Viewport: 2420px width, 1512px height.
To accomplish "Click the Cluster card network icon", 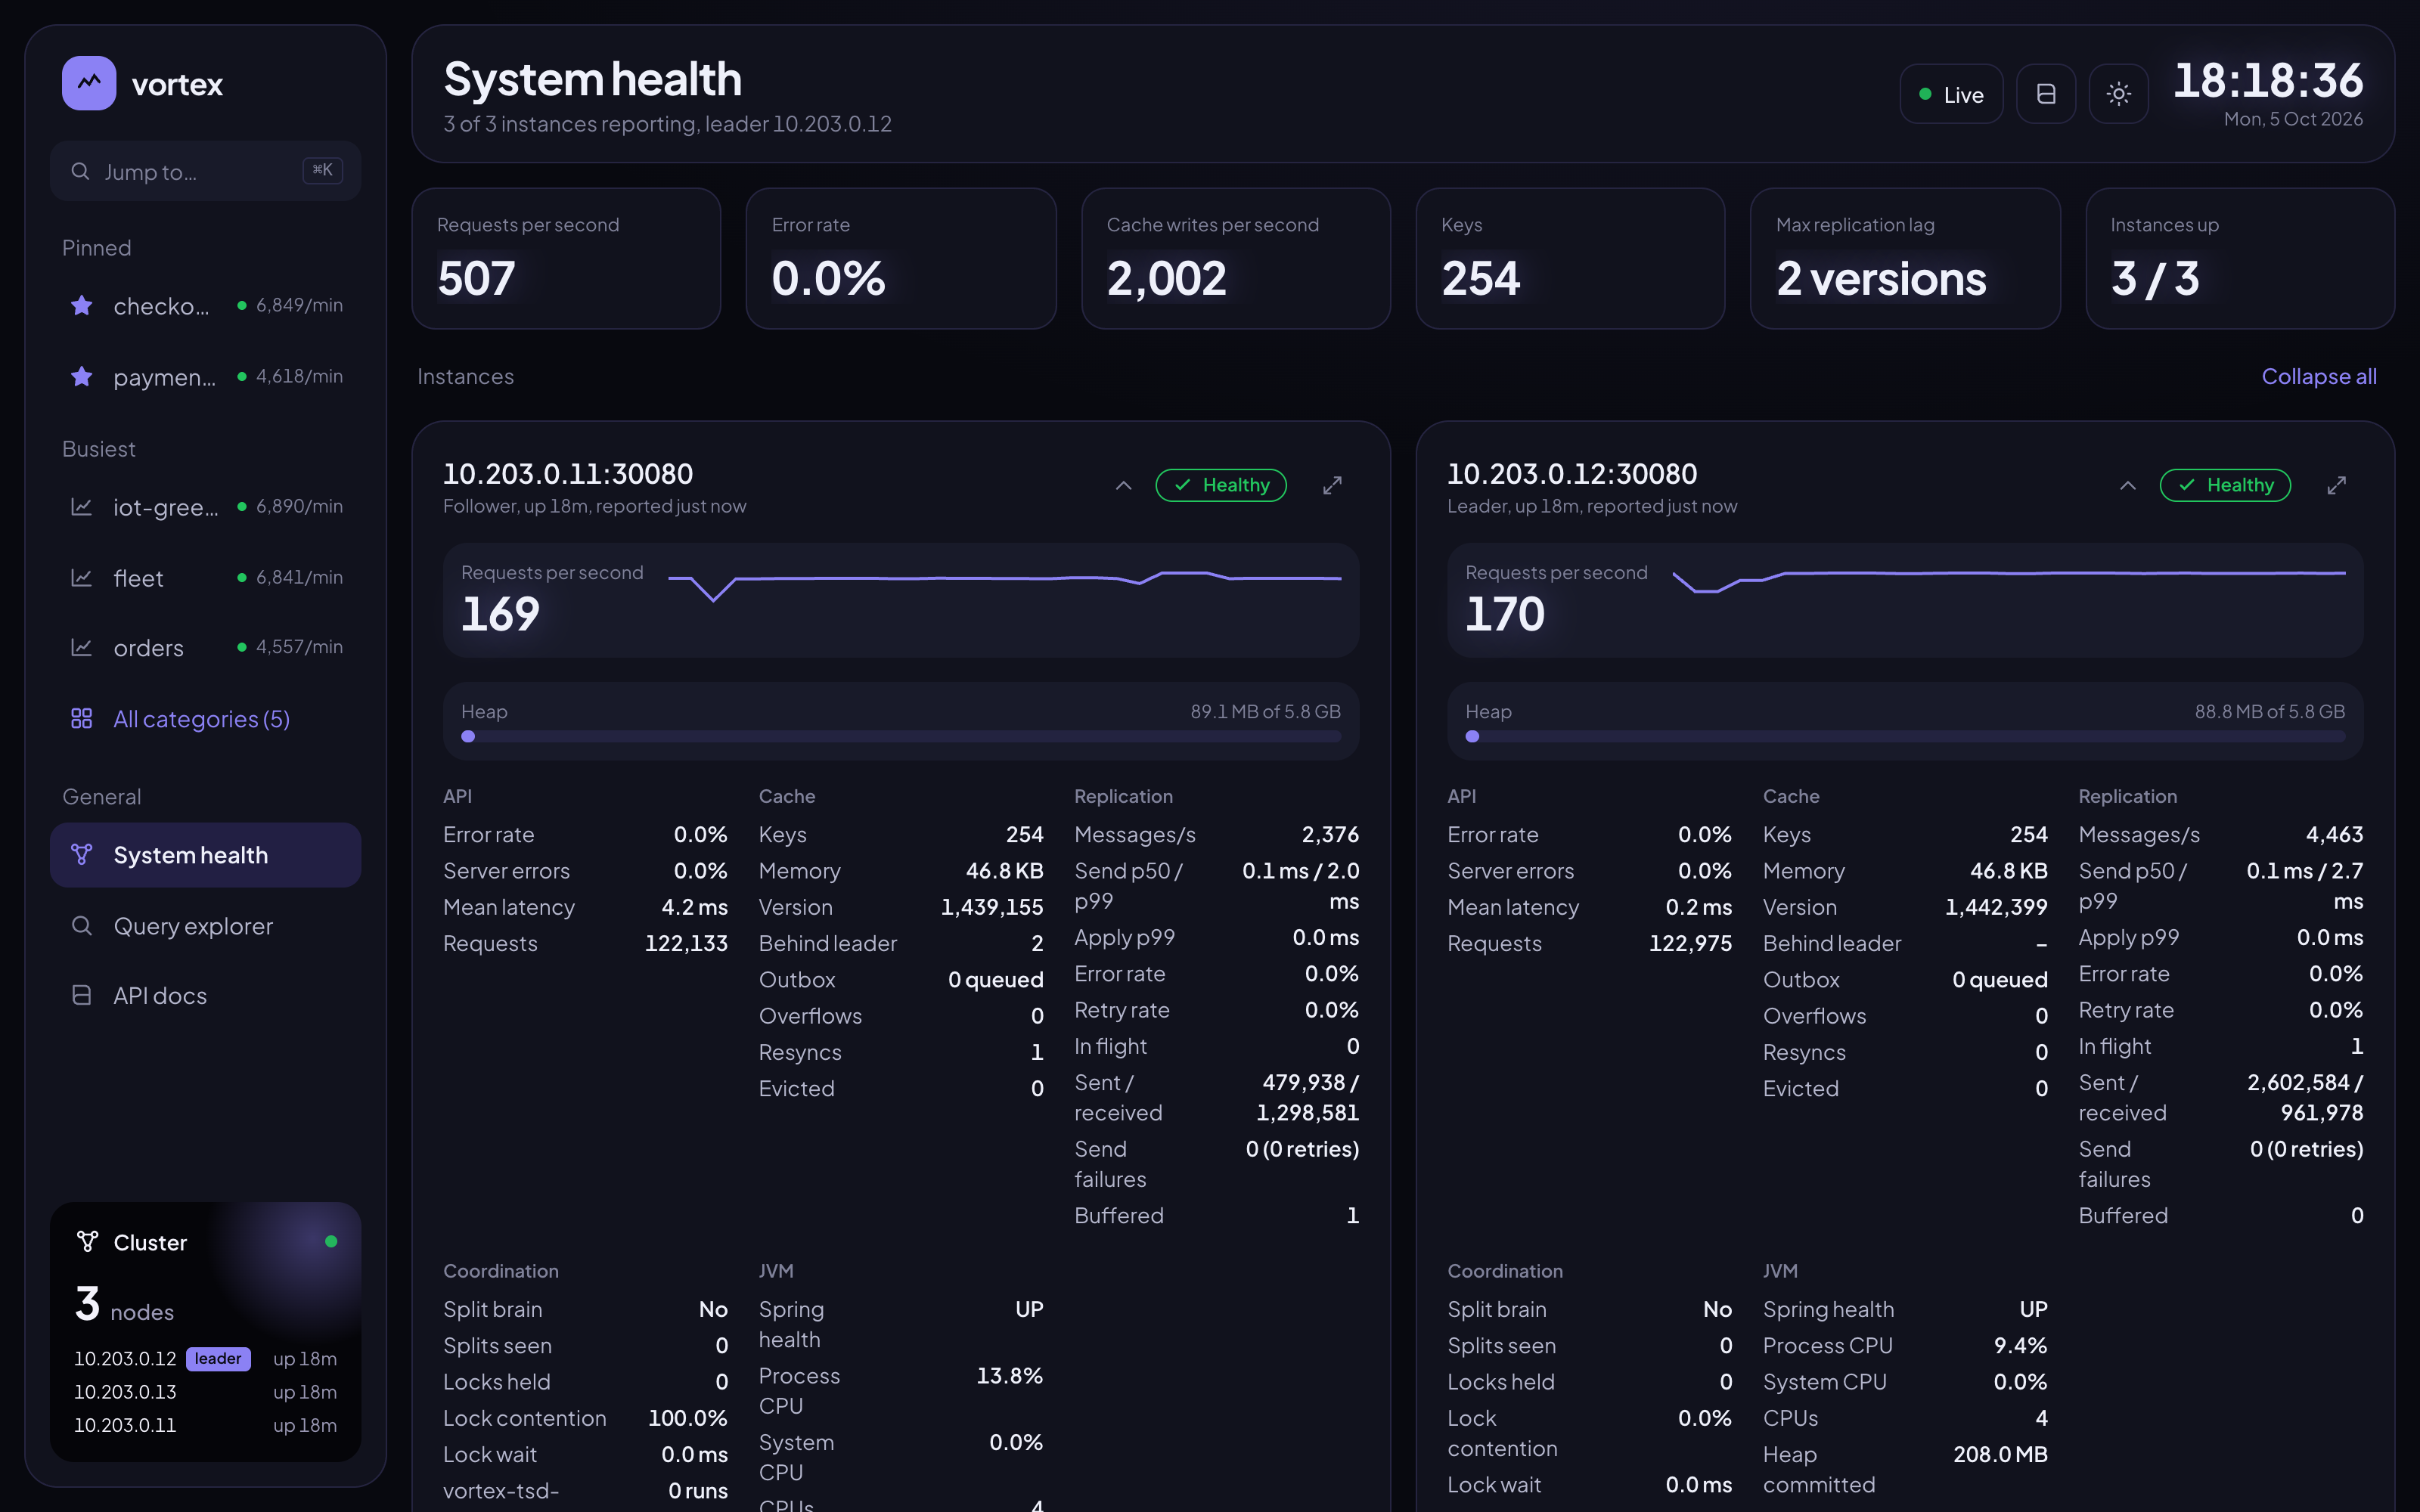I will pyautogui.click(x=88, y=1242).
